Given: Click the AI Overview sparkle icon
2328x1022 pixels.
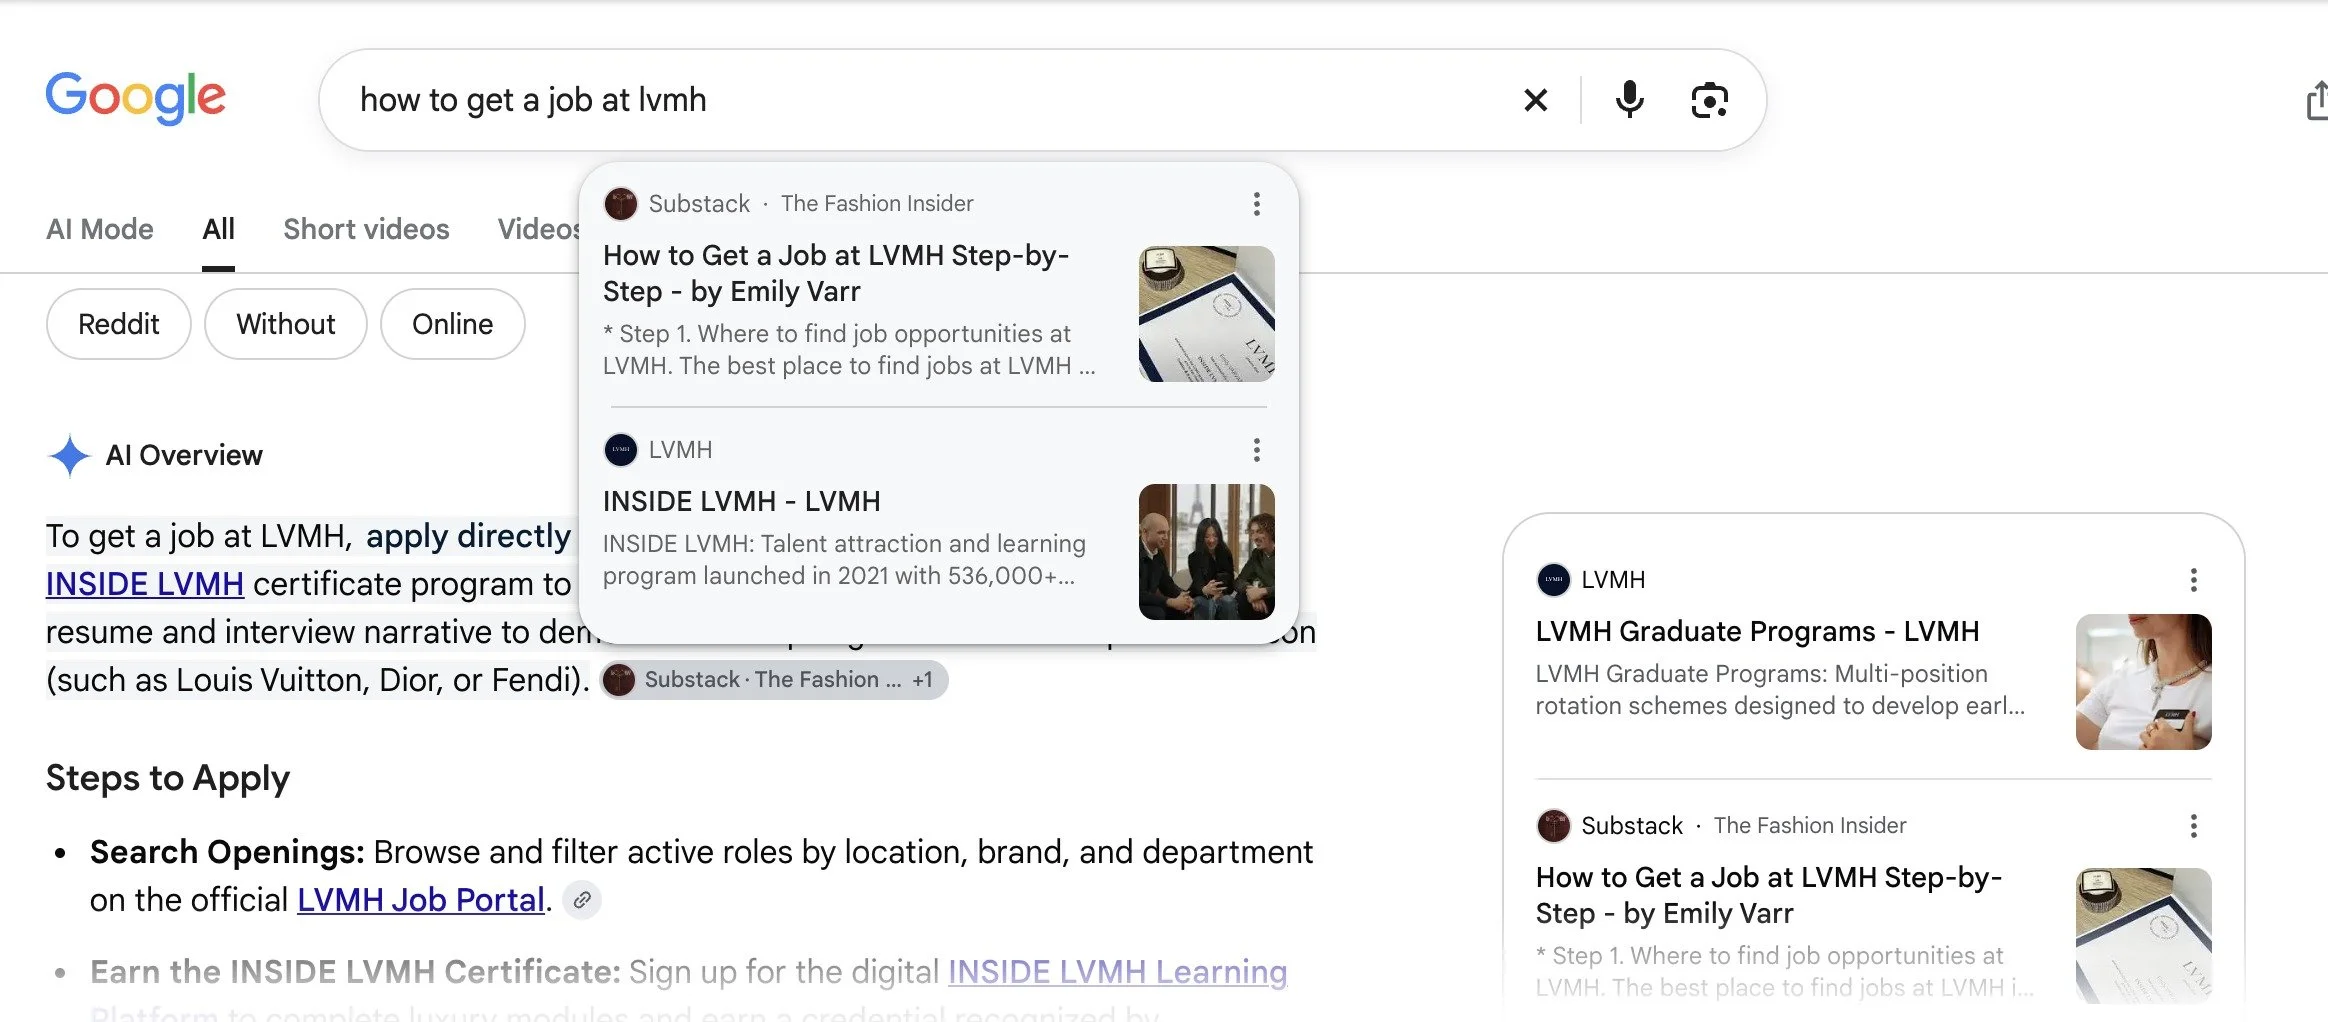Looking at the screenshot, I should click(x=69, y=455).
